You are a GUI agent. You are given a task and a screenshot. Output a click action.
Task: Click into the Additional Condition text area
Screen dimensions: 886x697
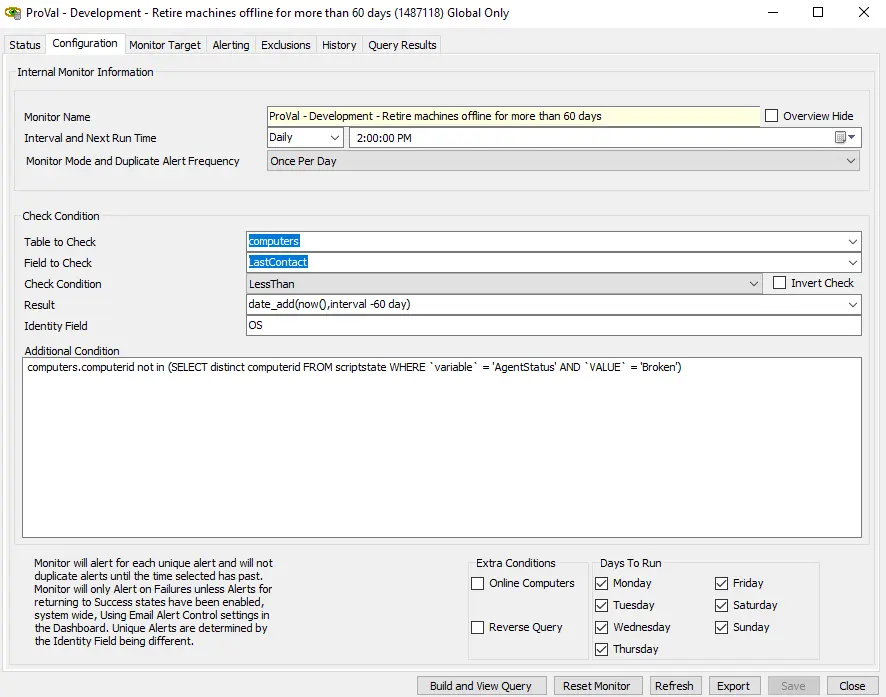[441, 450]
